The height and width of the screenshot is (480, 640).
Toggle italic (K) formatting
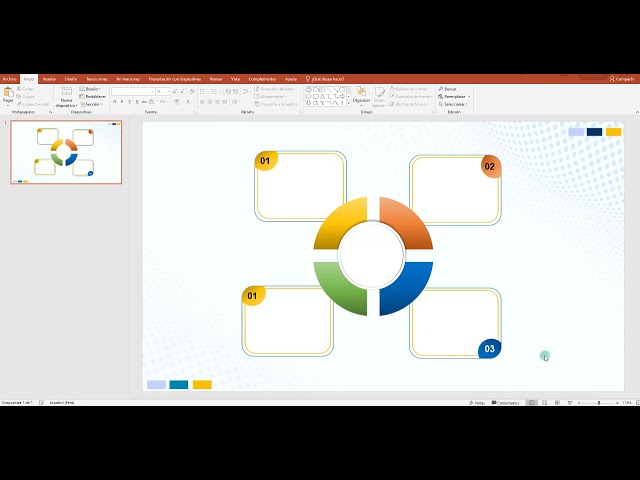tap(122, 102)
